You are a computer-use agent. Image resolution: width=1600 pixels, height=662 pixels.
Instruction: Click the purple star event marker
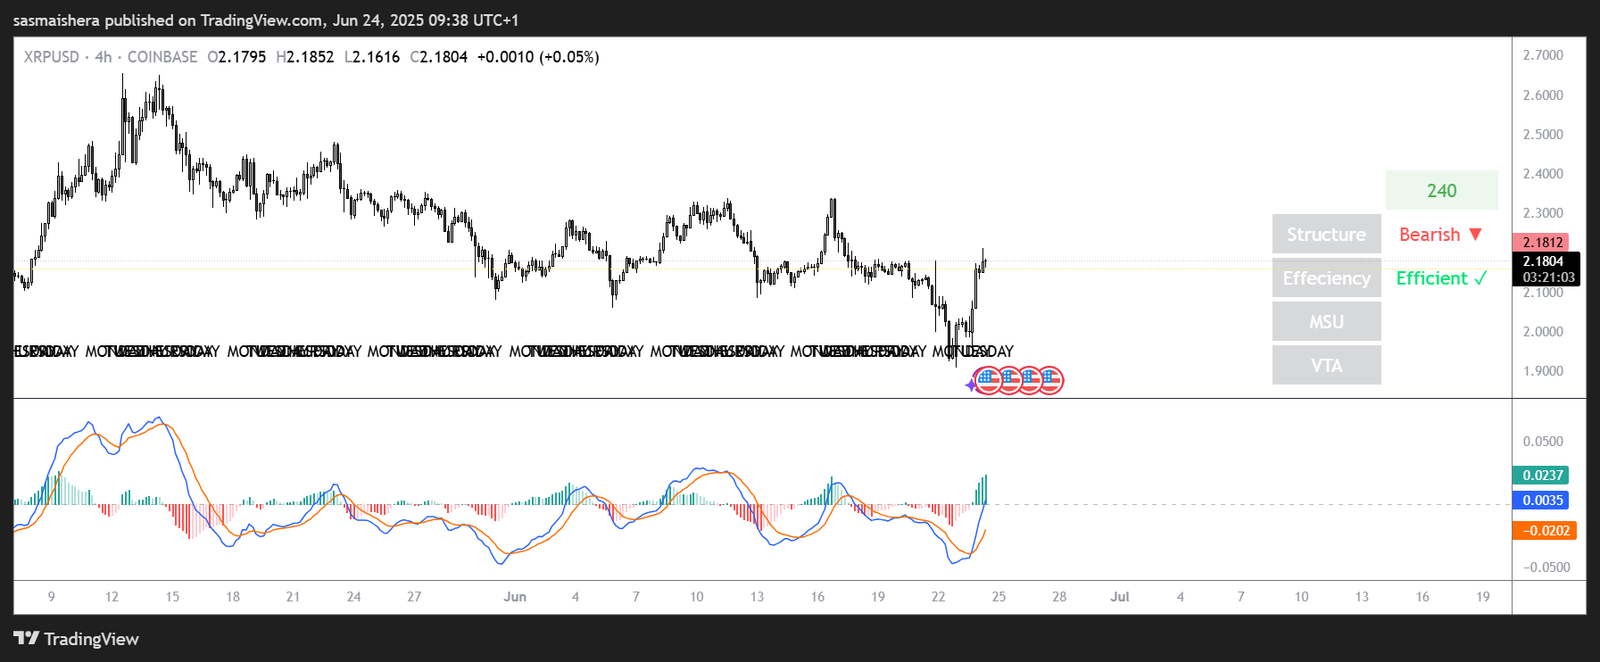pyautogui.click(x=970, y=385)
